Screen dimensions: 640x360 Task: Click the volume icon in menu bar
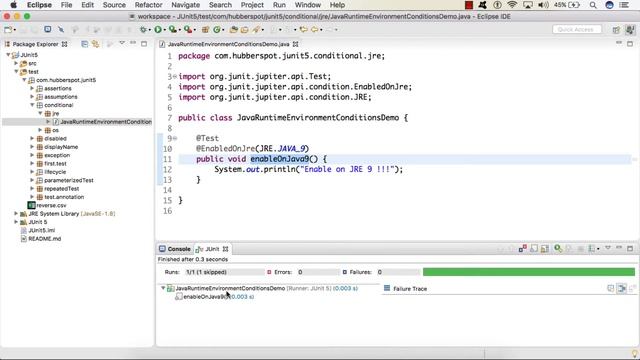[543, 5]
